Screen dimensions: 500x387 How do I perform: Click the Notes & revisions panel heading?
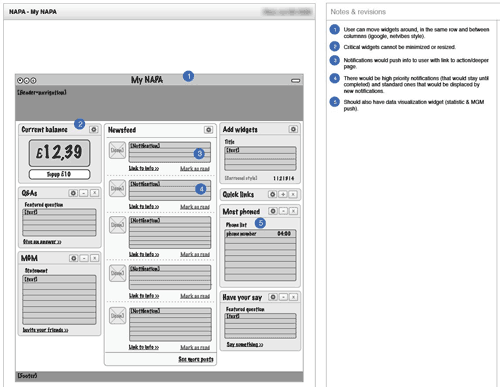click(358, 12)
